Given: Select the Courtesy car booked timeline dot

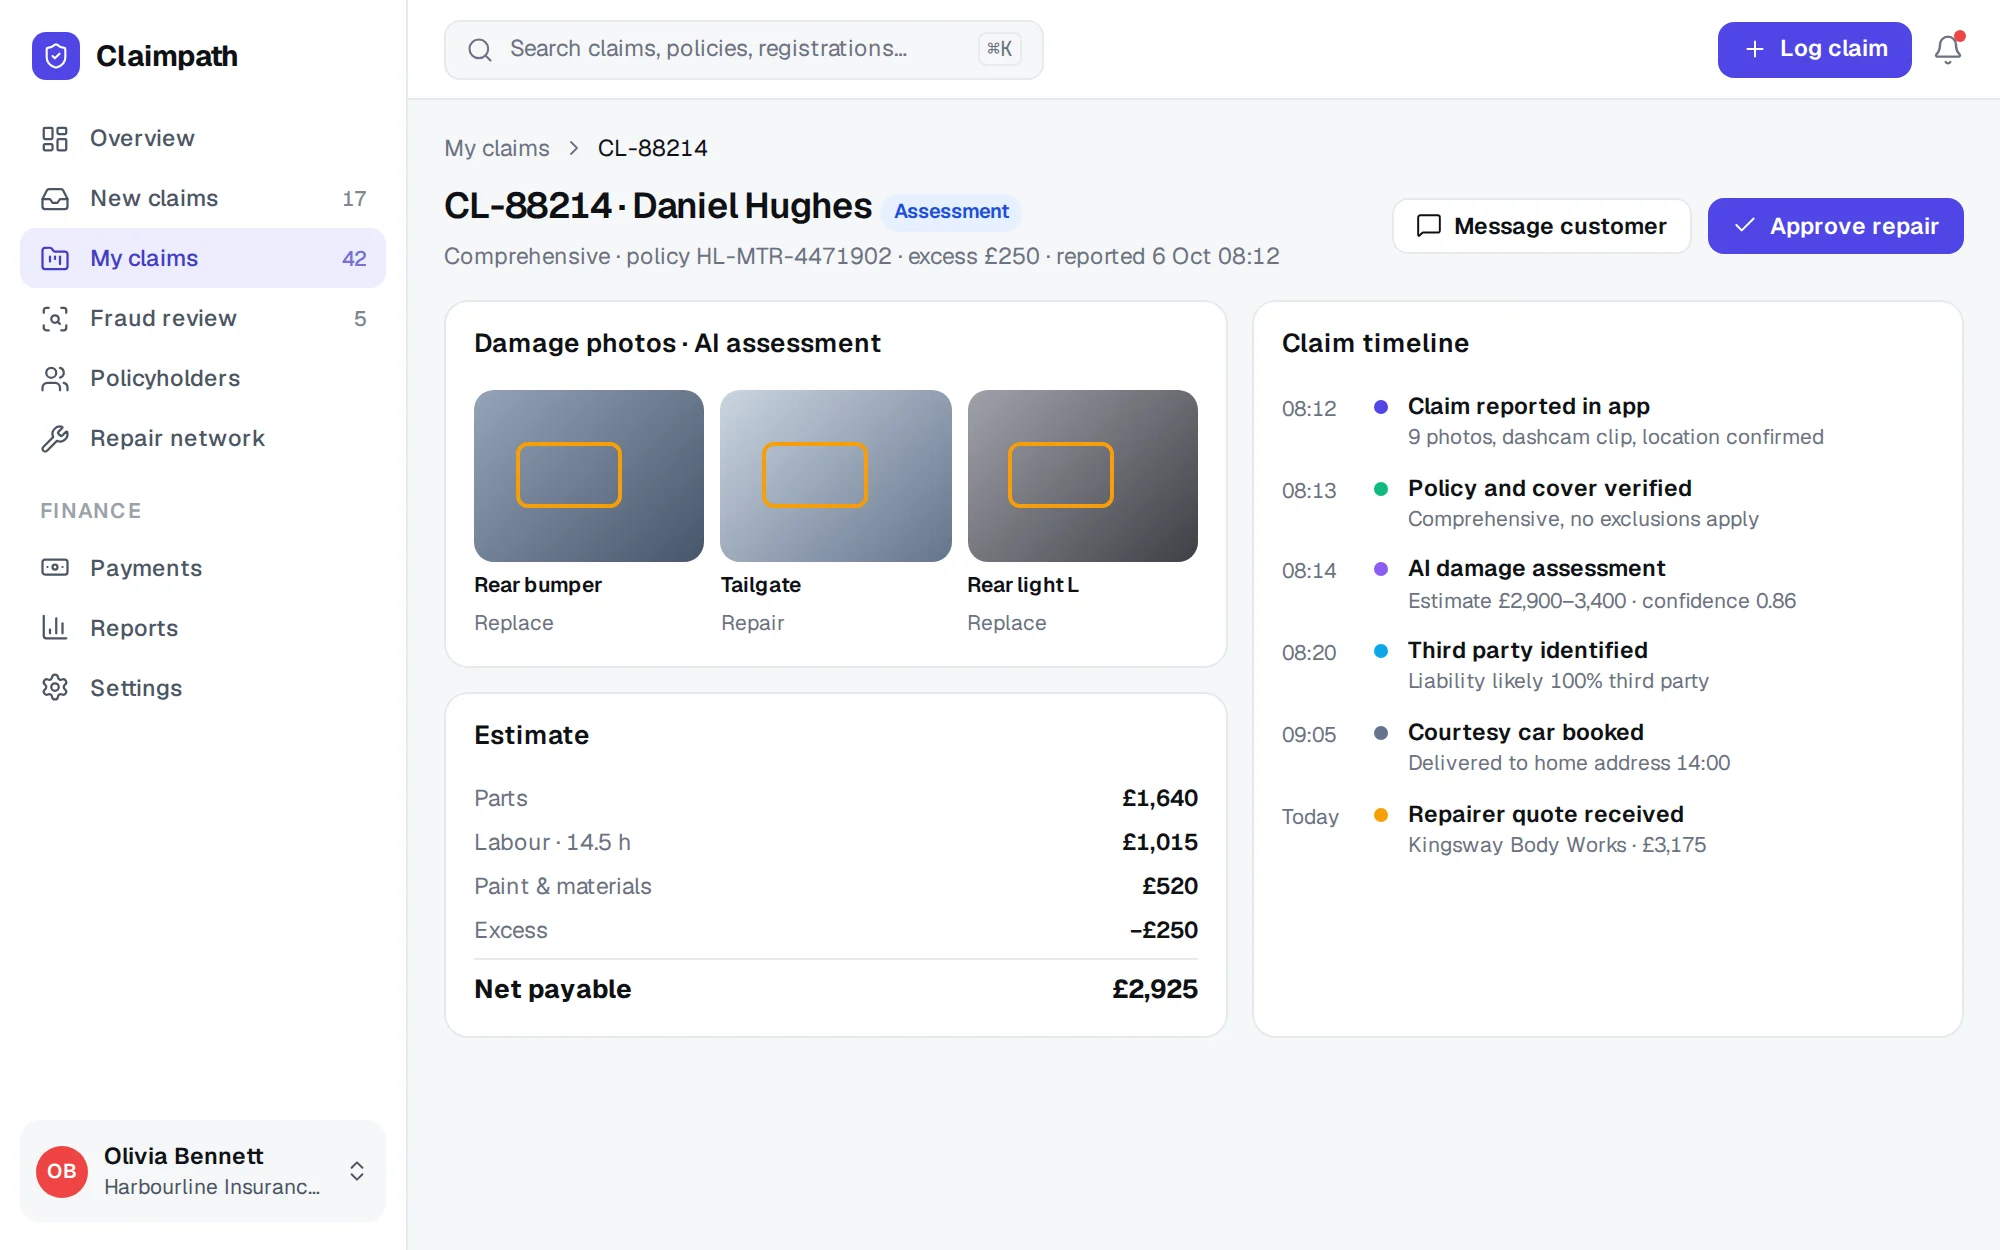Looking at the screenshot, I should [1381, 733].
